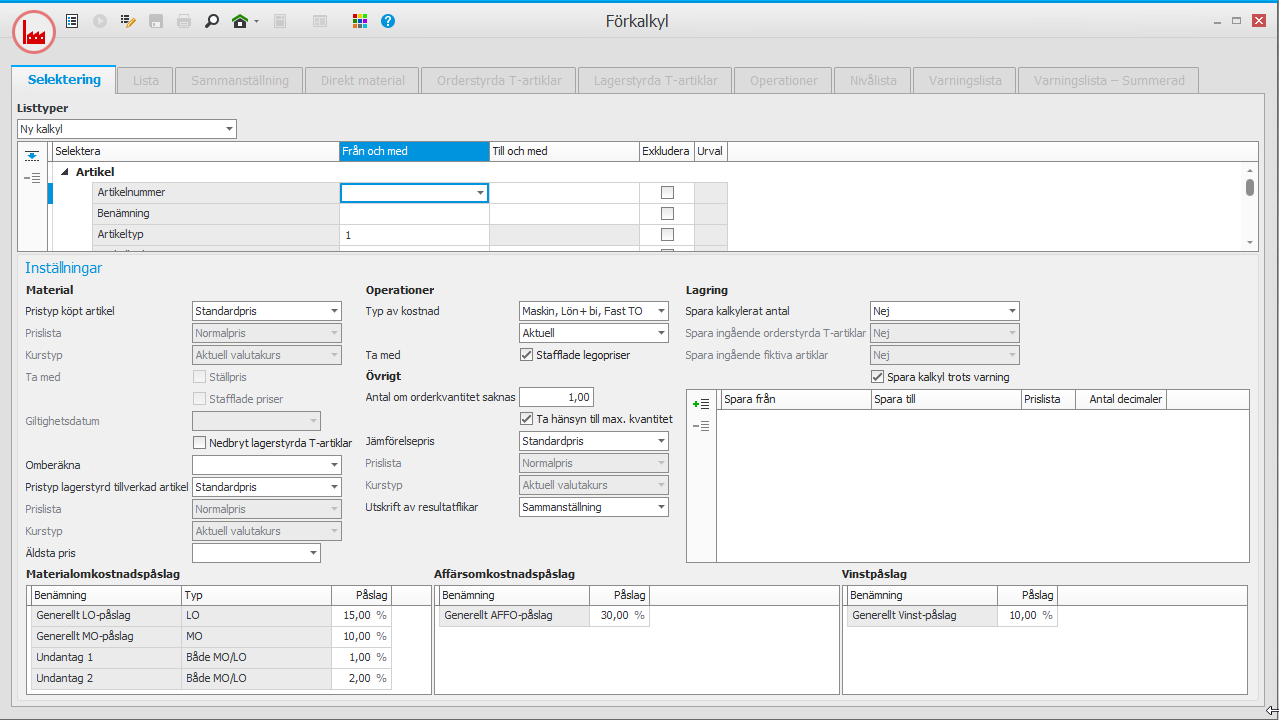Click the Artikeltyp value cell
This screenshot has width=1279, height=720.
coord(414,234)
